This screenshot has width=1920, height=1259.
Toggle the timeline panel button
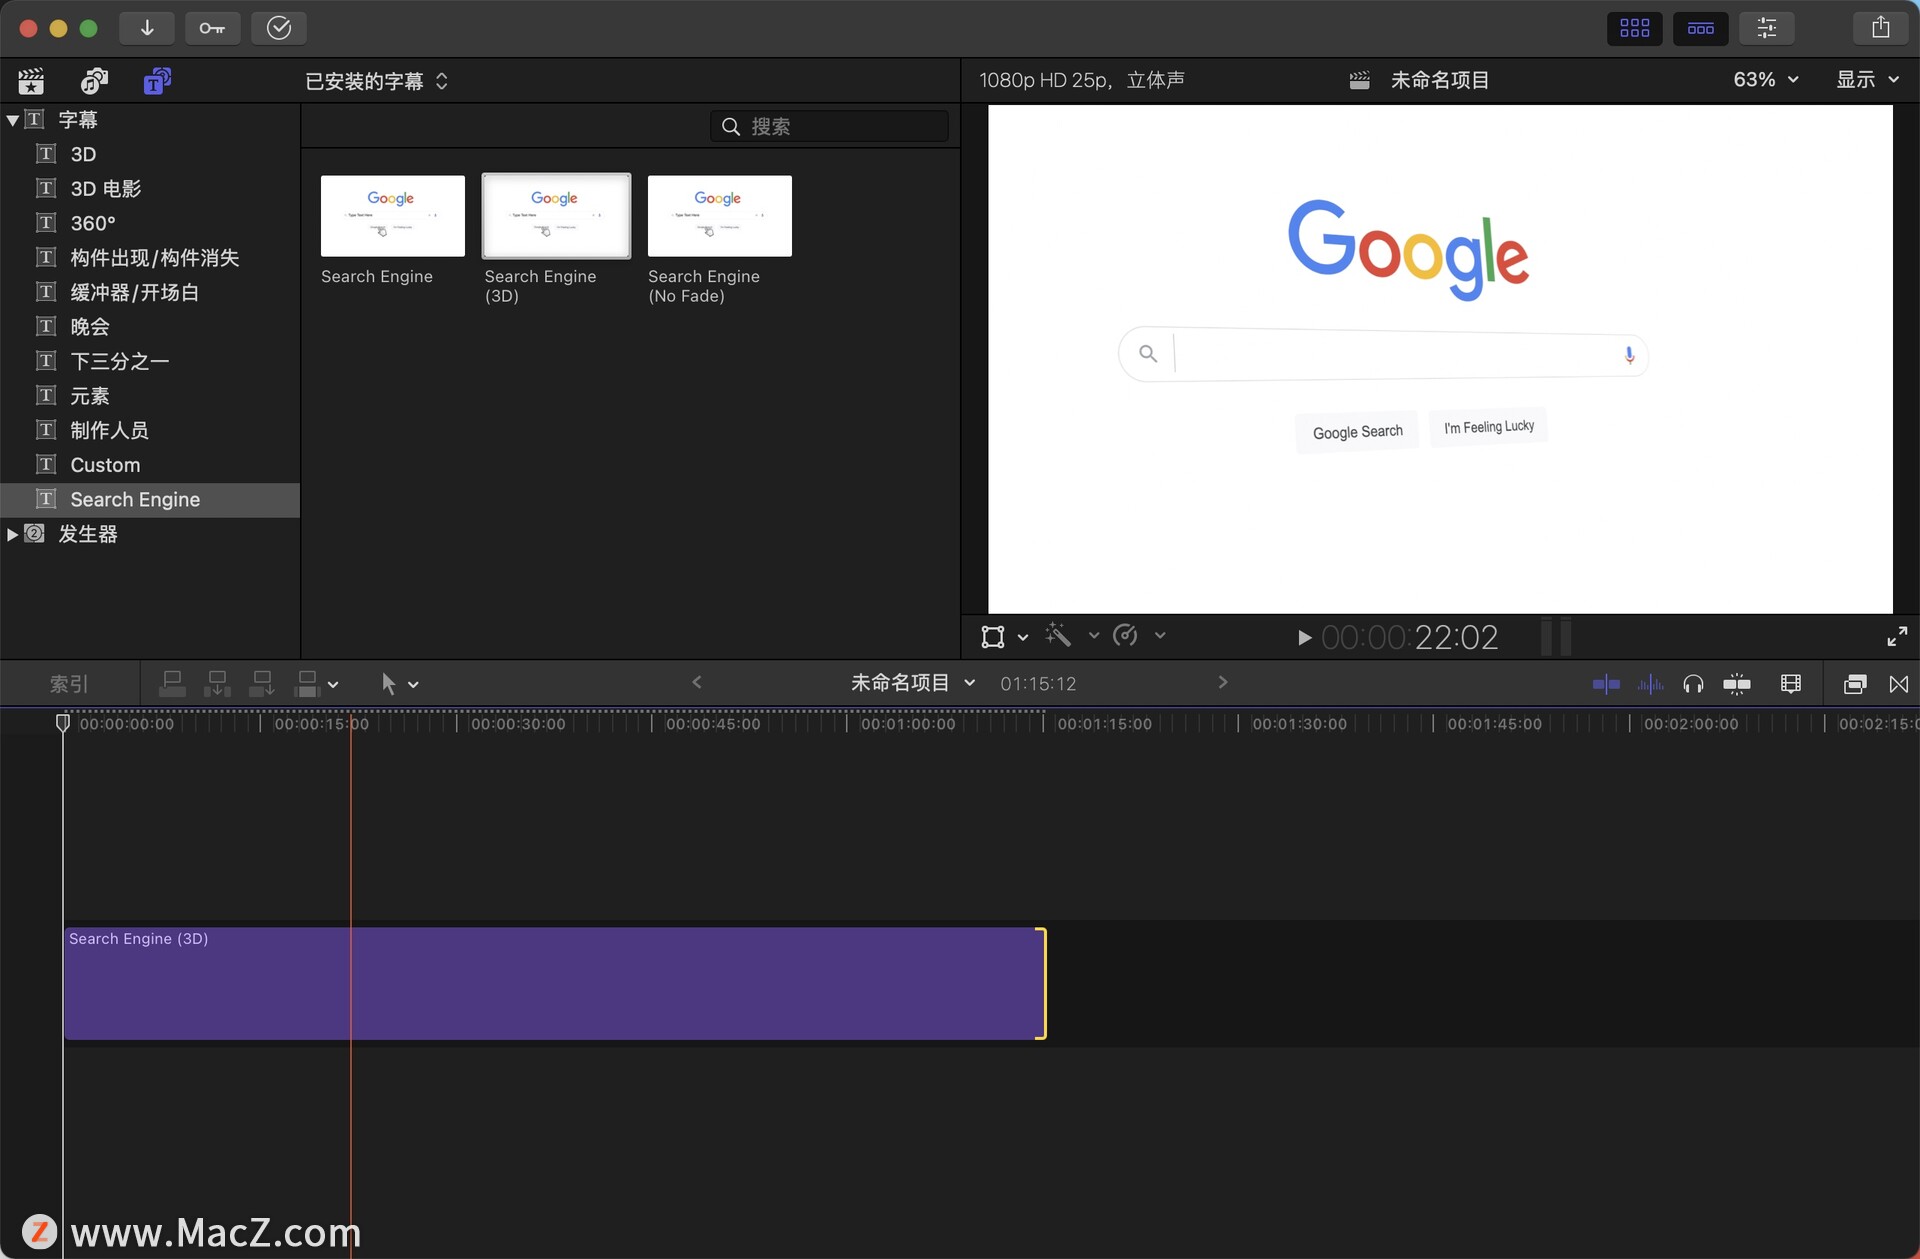coord(1701,28)
